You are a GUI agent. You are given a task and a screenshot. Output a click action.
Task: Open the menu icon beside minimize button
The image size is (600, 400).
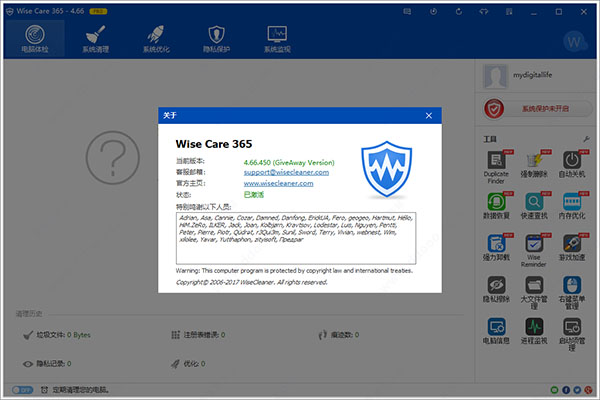[x=509, y=11]
